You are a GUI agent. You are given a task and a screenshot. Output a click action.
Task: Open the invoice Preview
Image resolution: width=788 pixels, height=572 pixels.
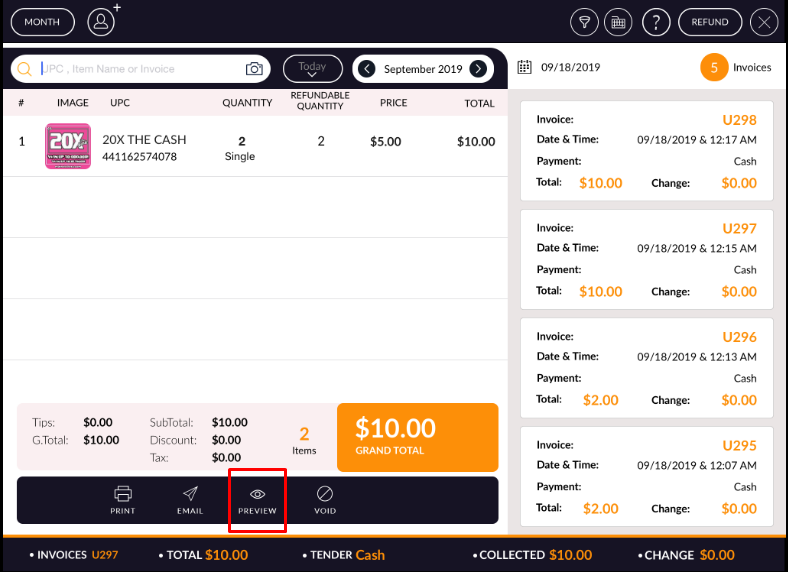(257, 499)
